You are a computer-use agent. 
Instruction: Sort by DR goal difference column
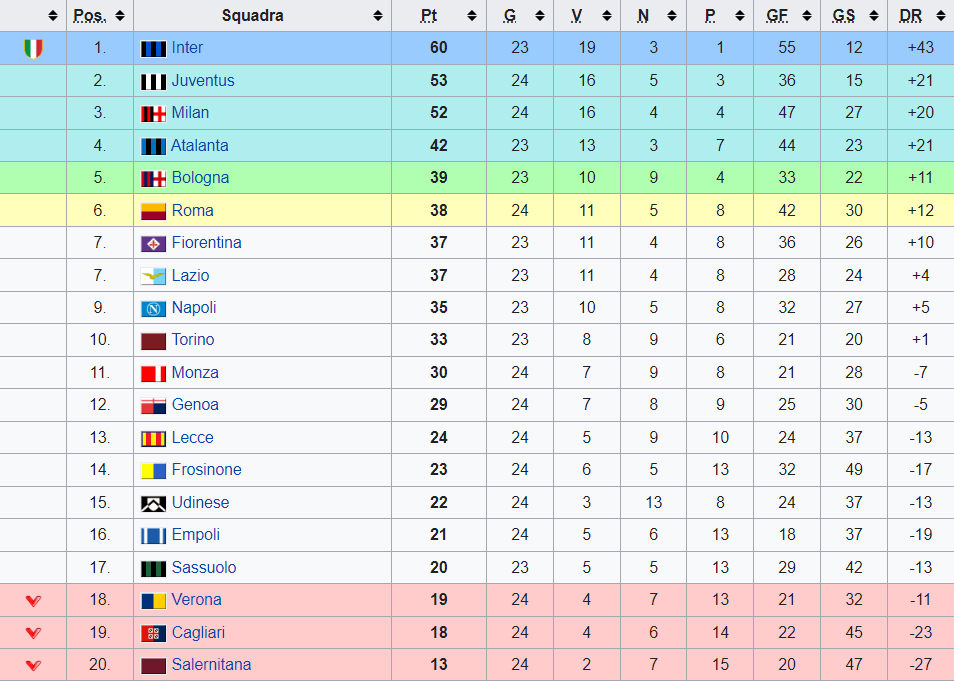click(940, 16)
